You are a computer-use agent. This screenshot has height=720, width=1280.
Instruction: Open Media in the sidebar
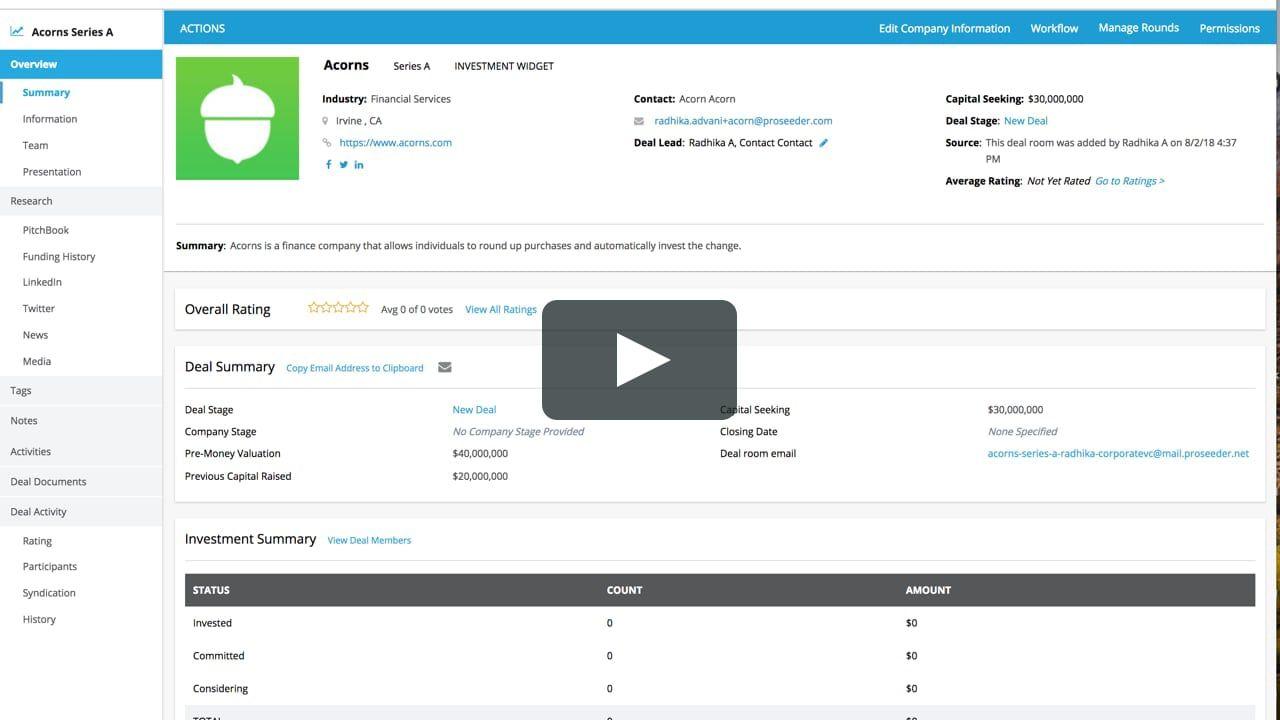click(x=37, y=361)
